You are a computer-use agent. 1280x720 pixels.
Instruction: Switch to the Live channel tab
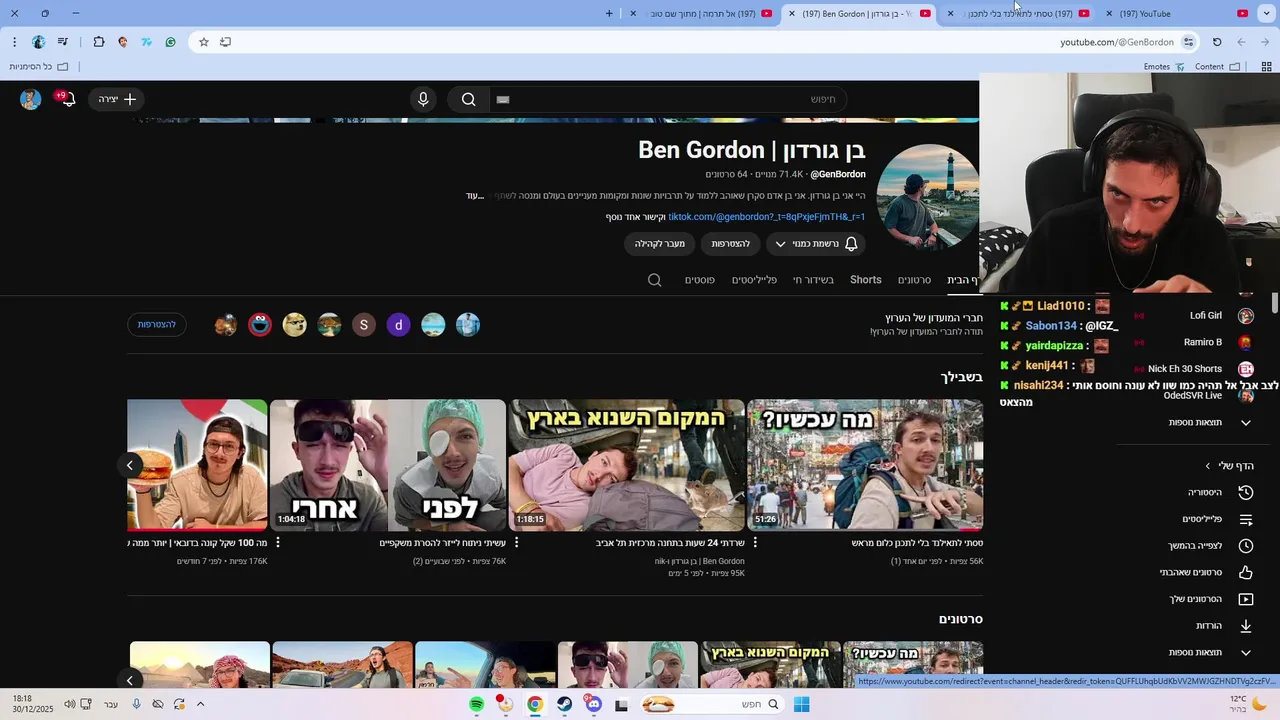[x=813, y=280]
